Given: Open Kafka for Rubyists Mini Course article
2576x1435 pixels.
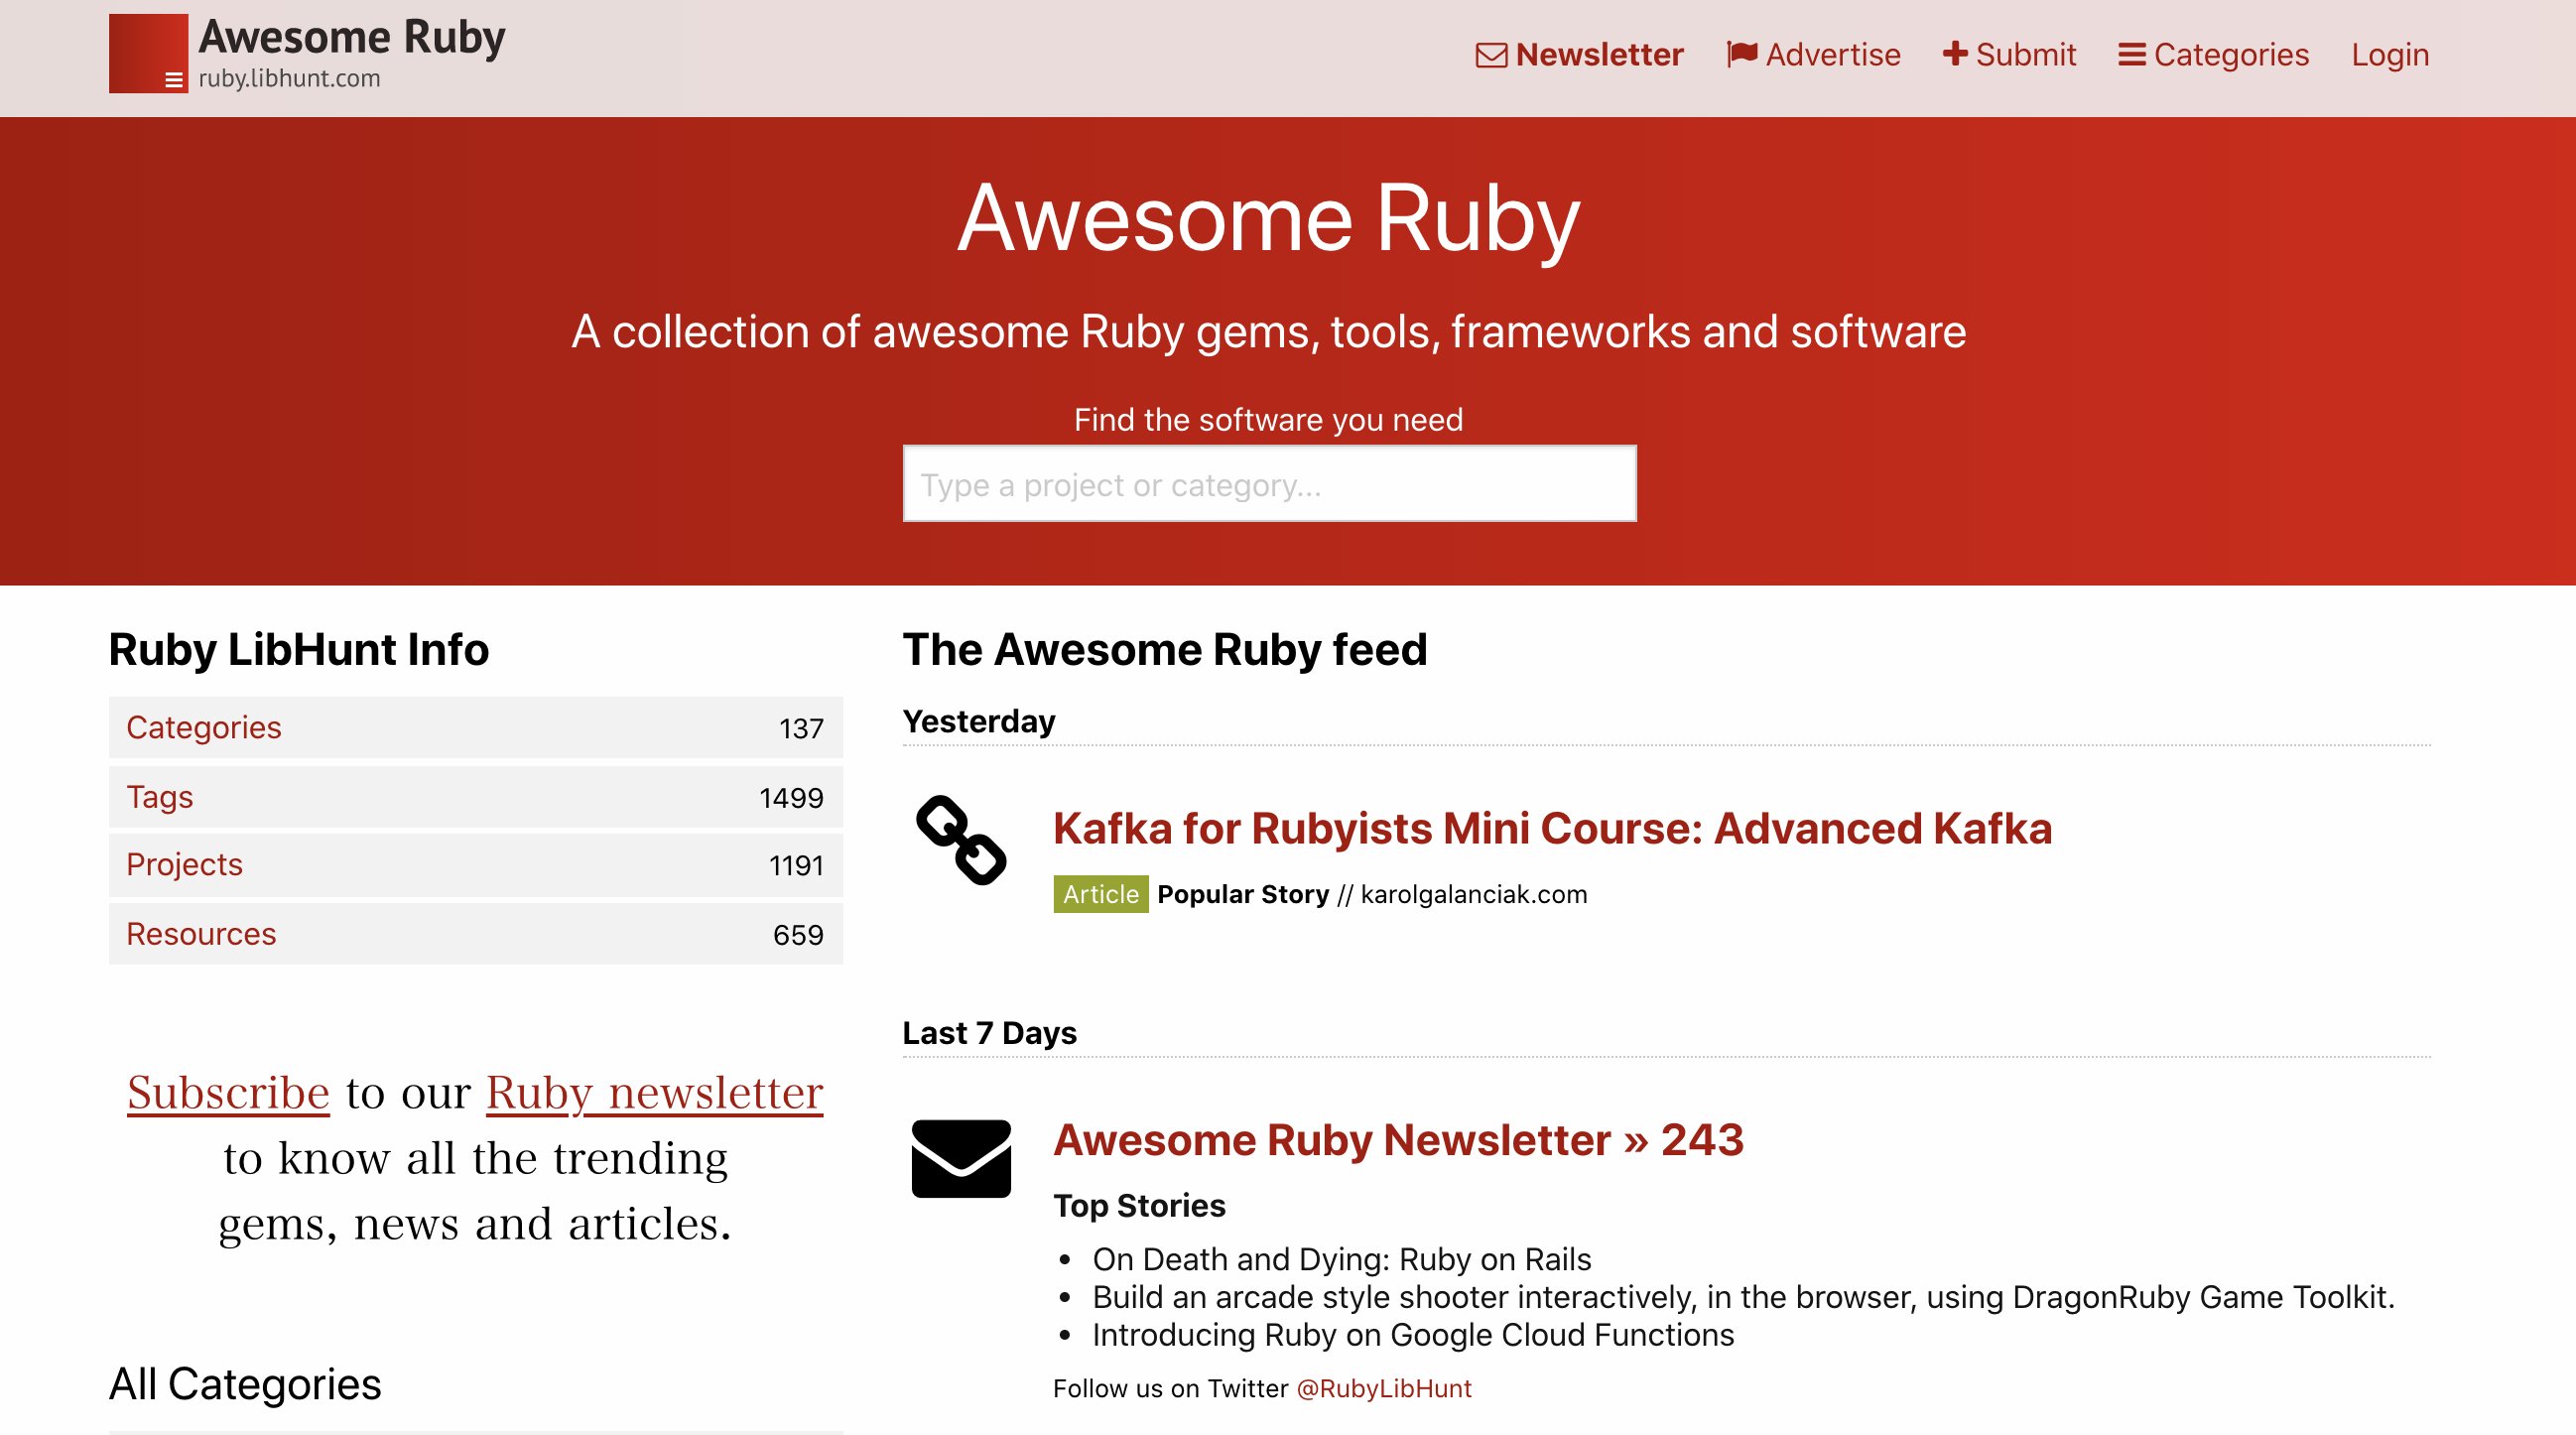Looking at the screenshot, I should (1552, 829).
